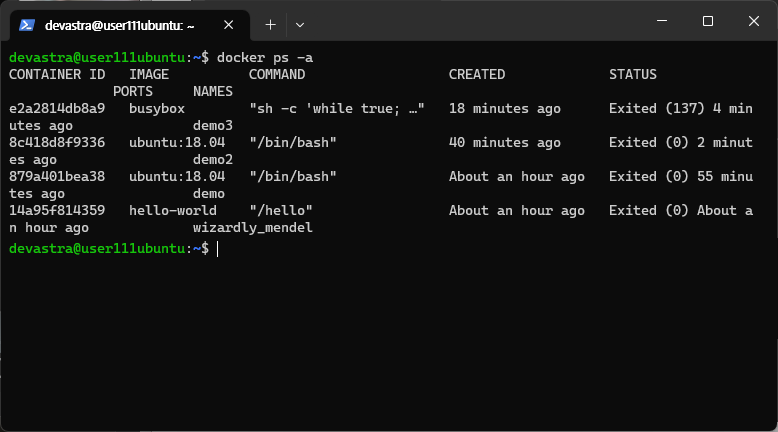Click the "sh -c 'while true; …" command
Screen dimensions: 778x432
click(x=337, y=108)
